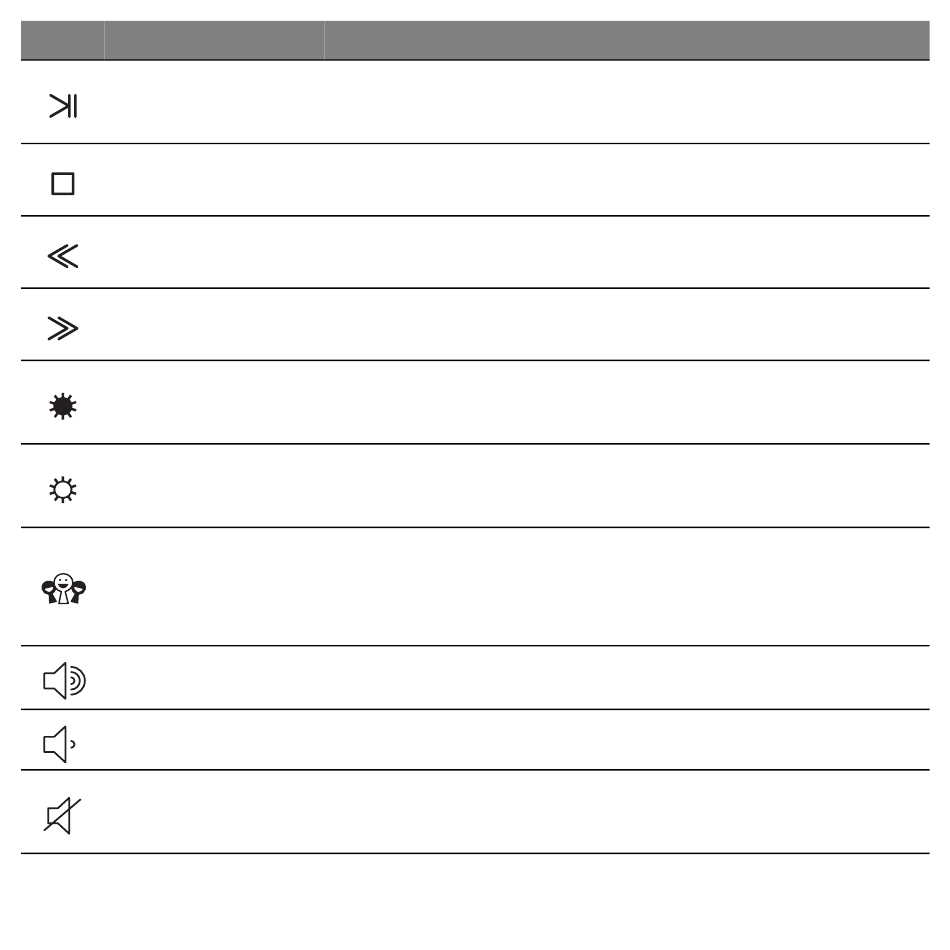This screenshot has width=950, height=950.
Task: Click the widest gray header cell
Action: [627, 40]
